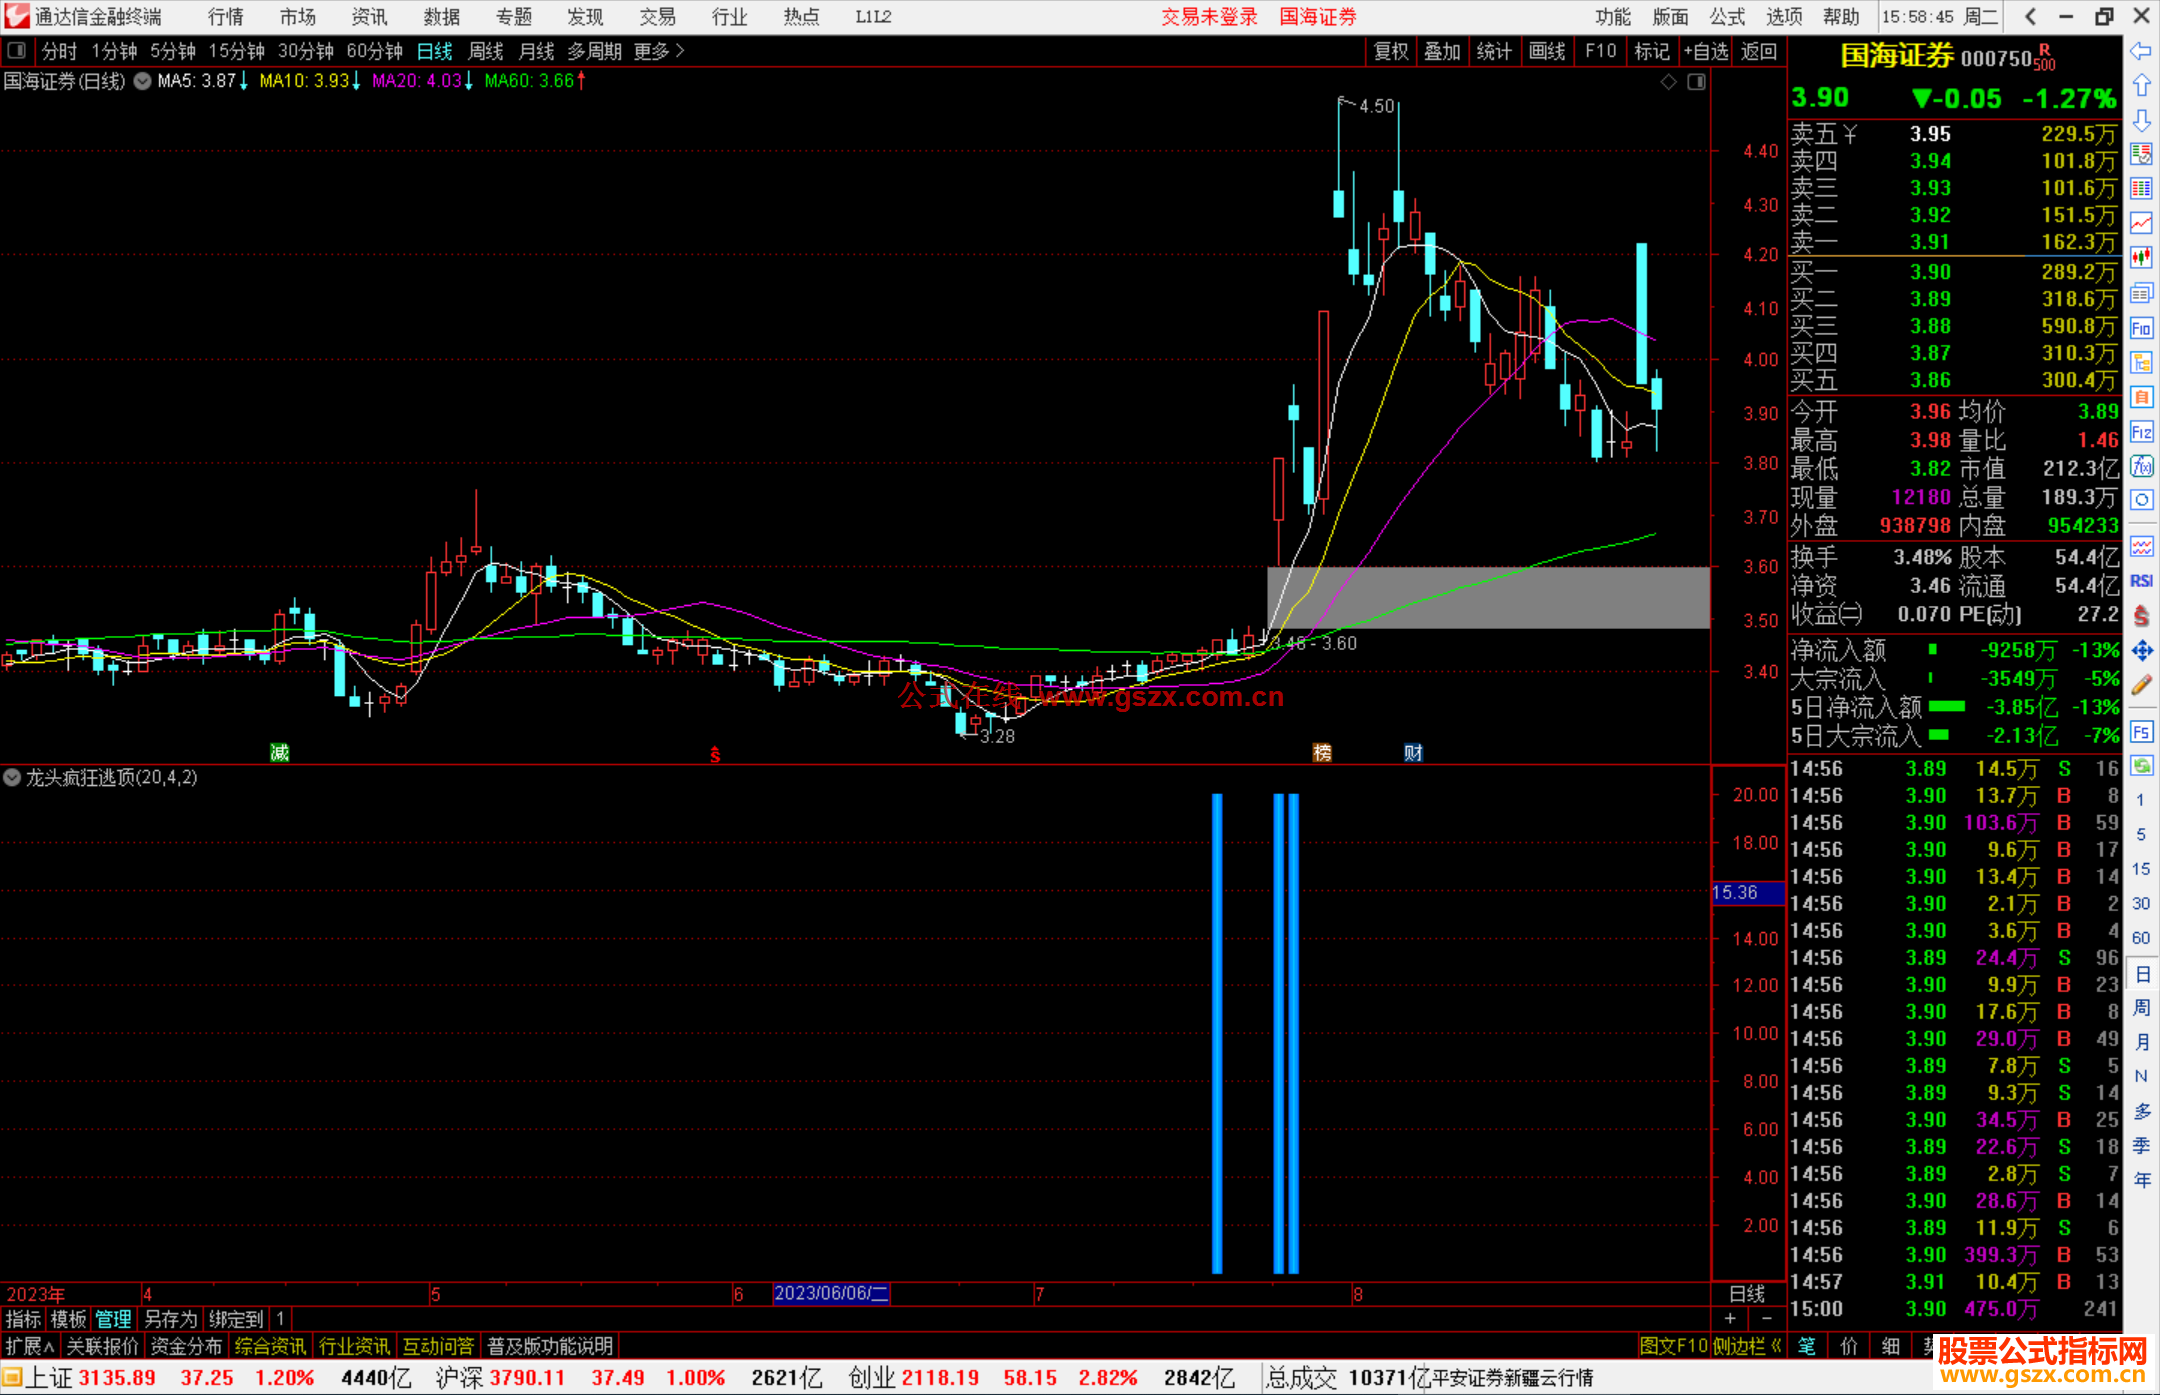
Task: Open the F10 company info sidebar icon
Action: (2141, 328)
